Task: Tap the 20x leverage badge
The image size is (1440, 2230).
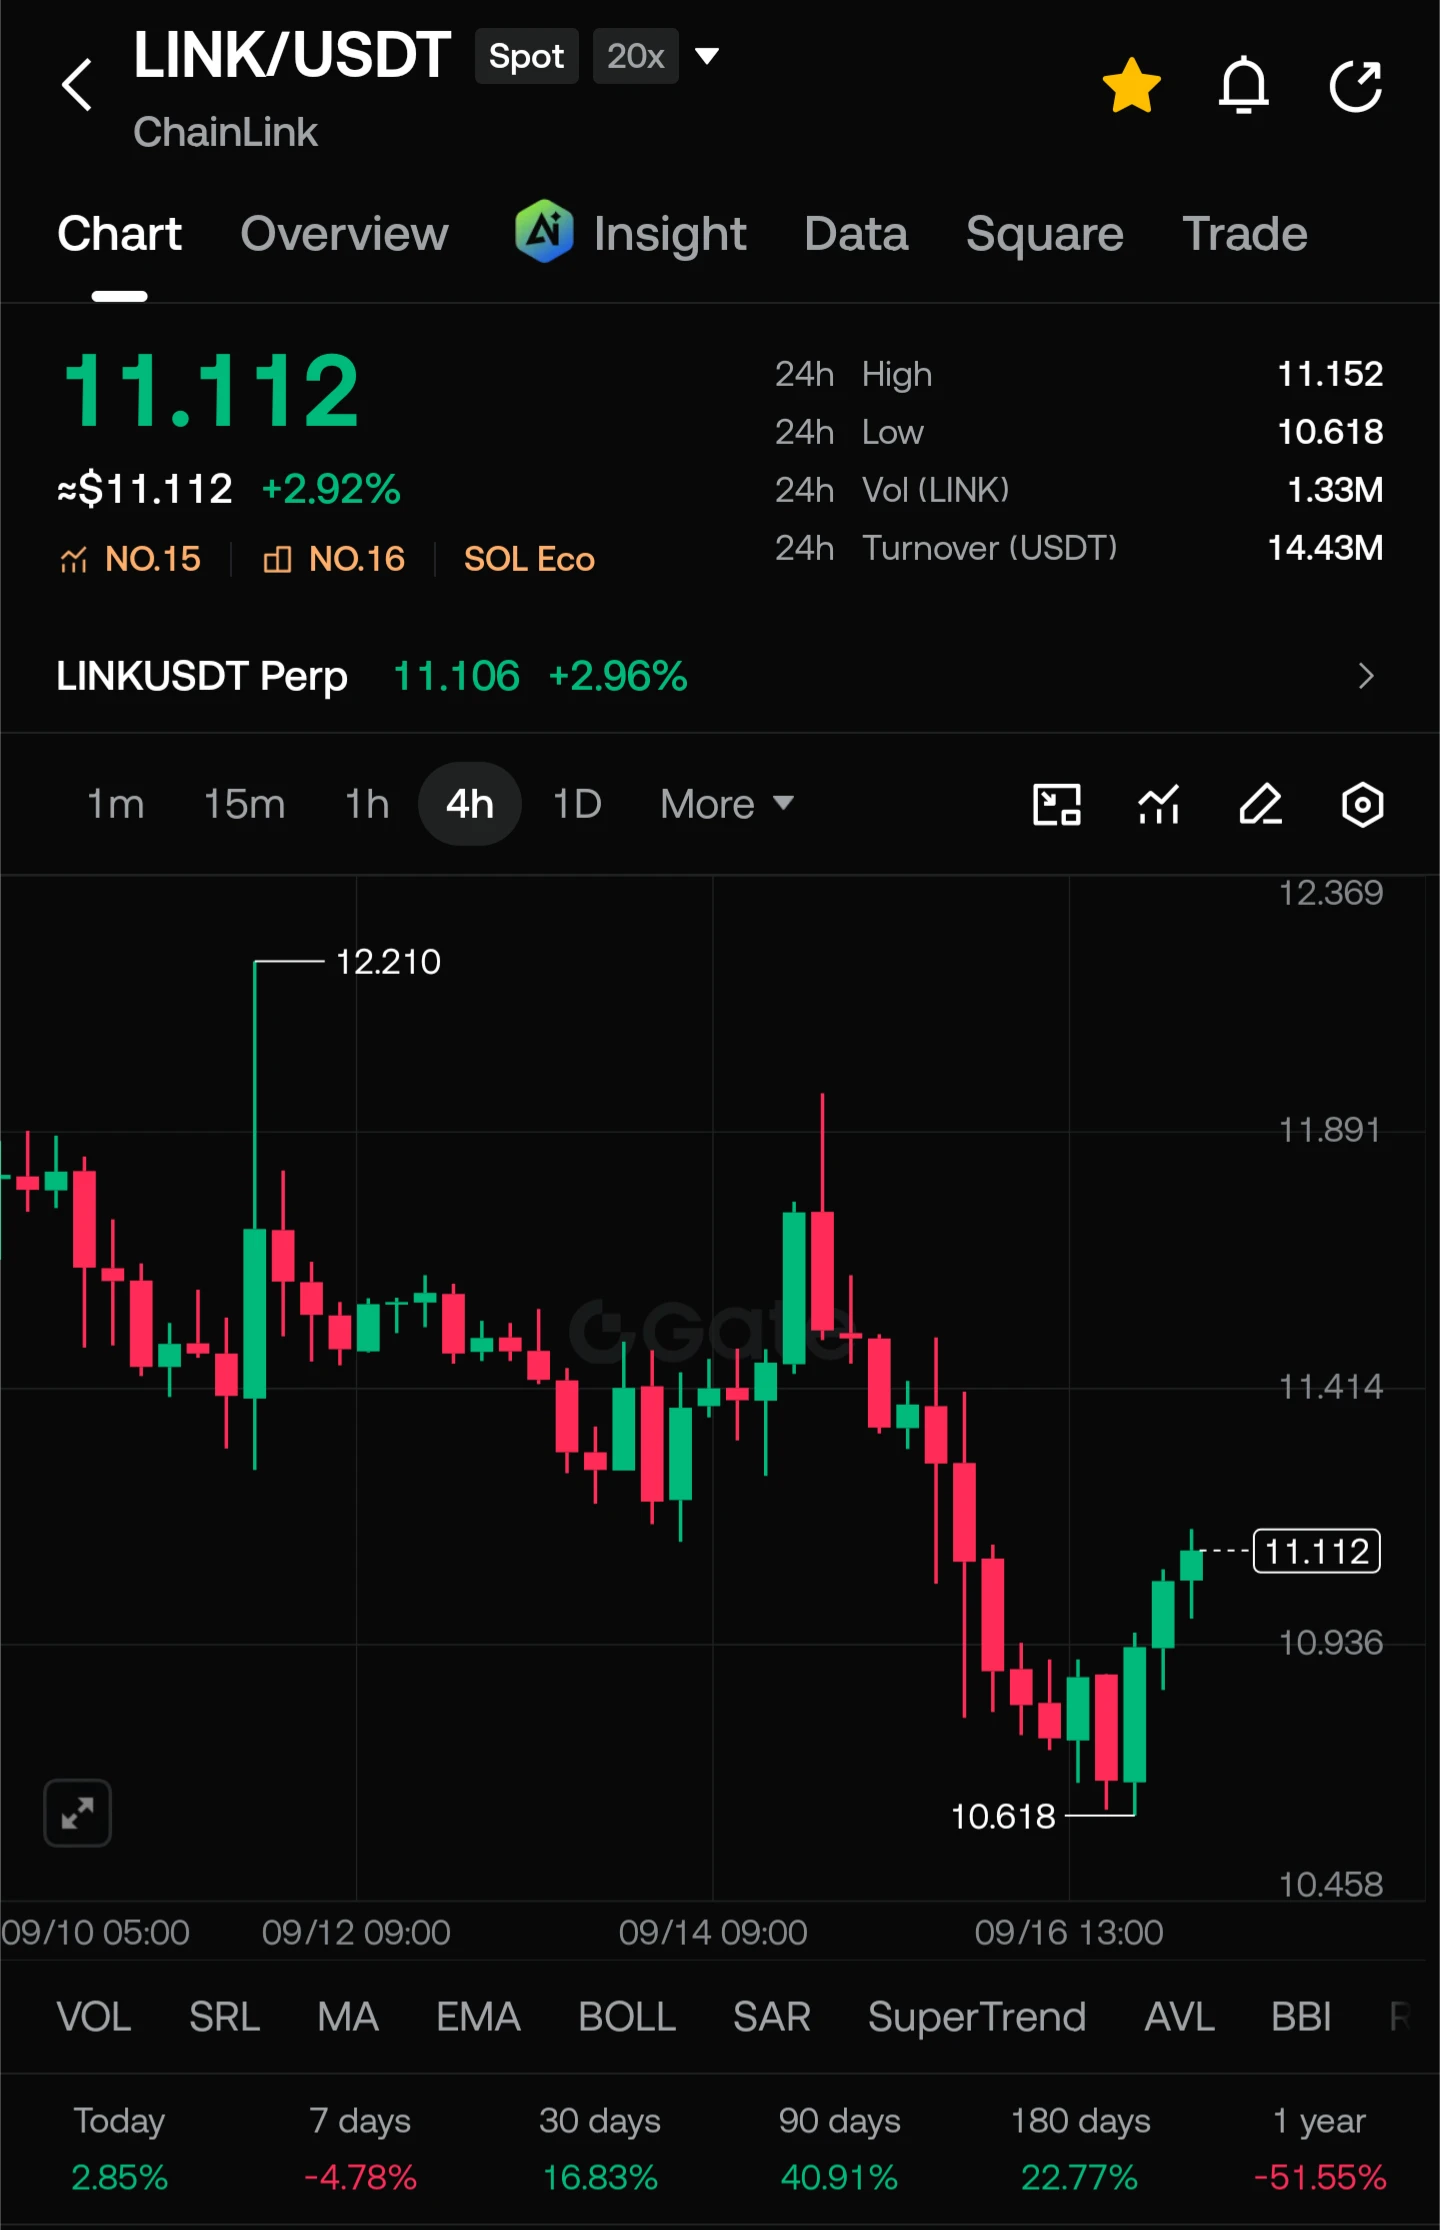Action: [x=636, y=56]
